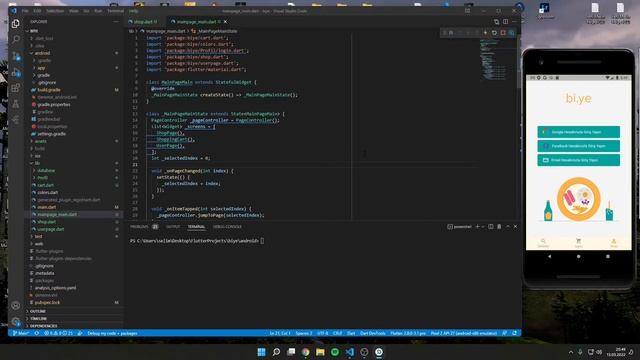Screen dimensions: 640x360
Task: Click the kill terminal trash icon
Action: [x=499, y=227]
